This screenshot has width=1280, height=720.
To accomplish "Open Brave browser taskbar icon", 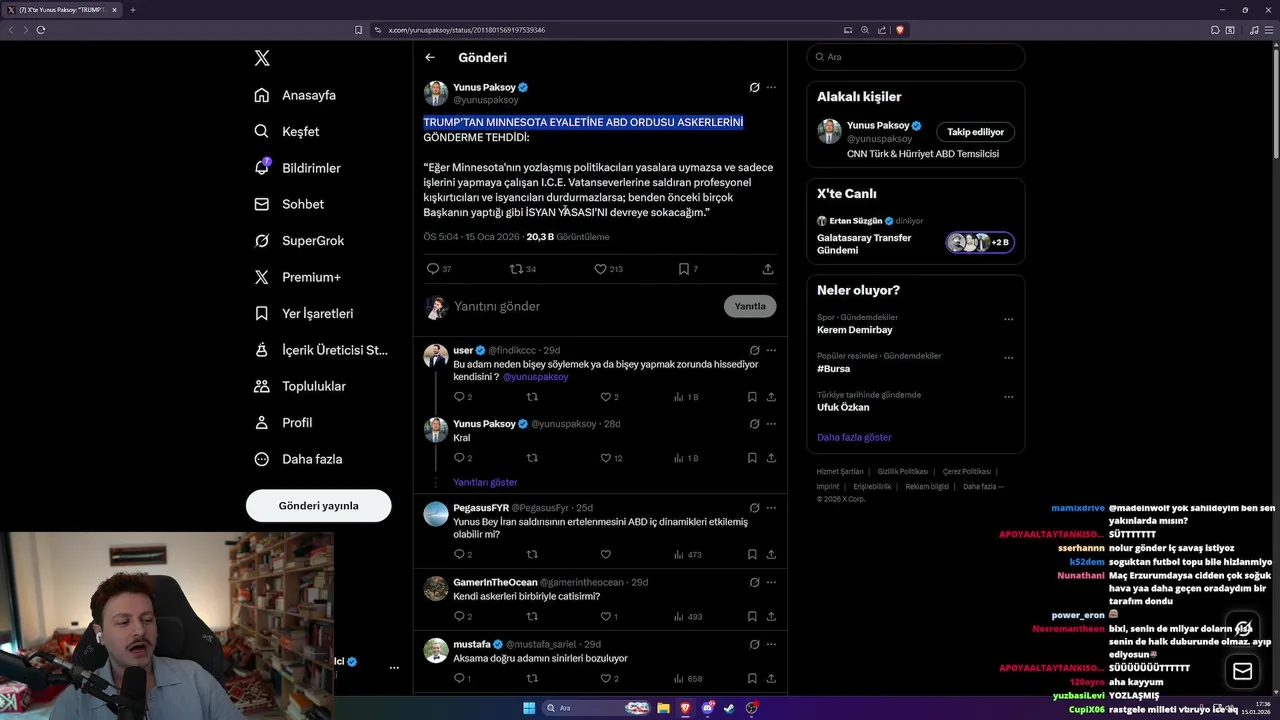I will 685,708.
